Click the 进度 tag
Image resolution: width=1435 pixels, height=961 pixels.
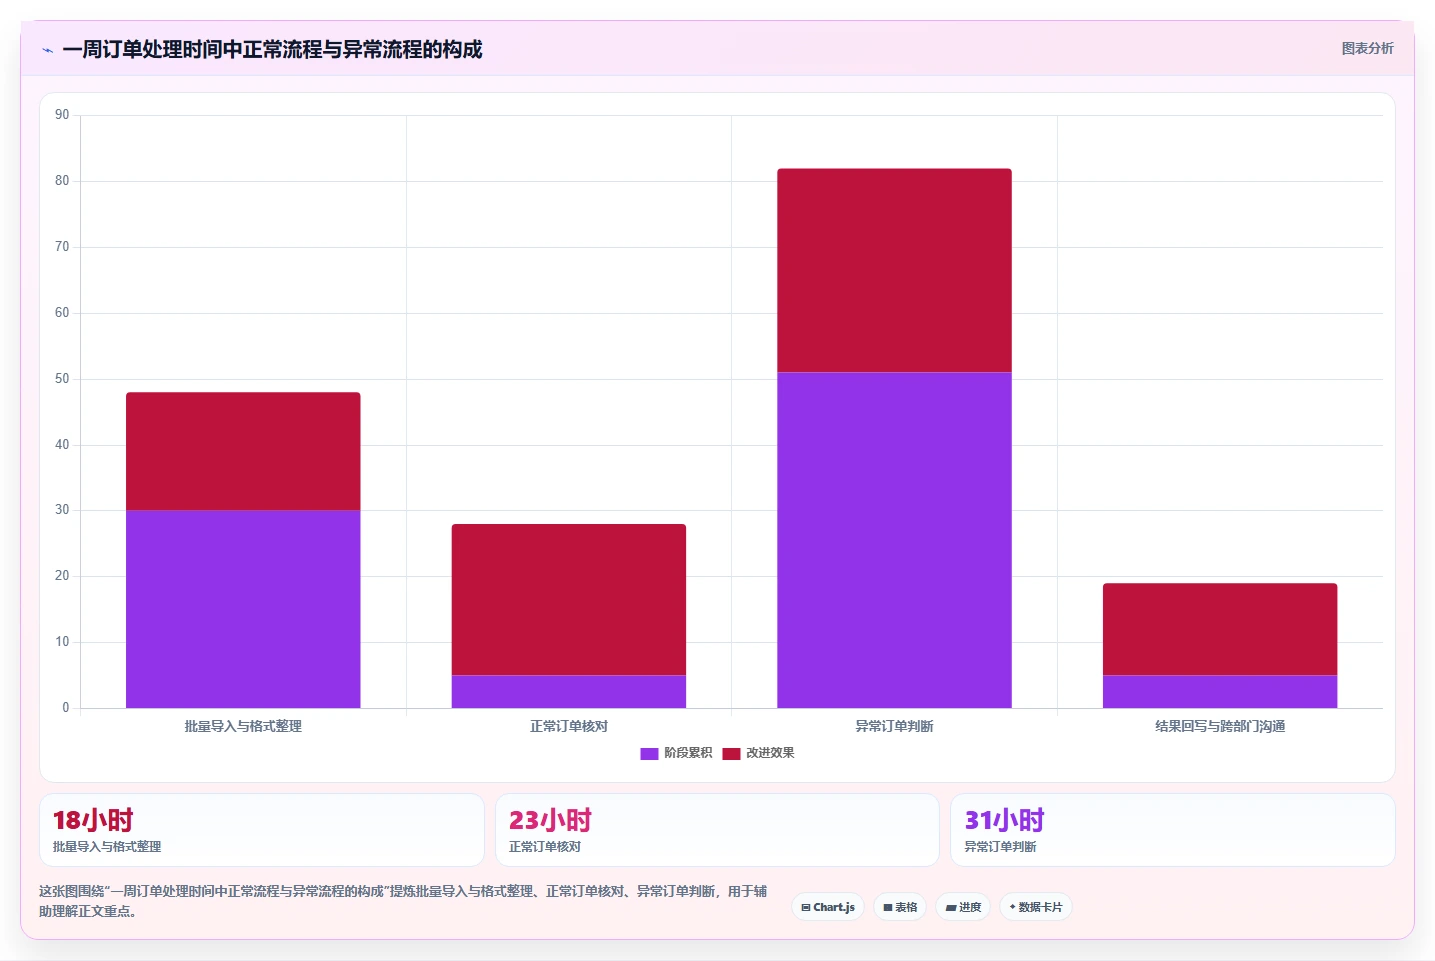(963, 907)
